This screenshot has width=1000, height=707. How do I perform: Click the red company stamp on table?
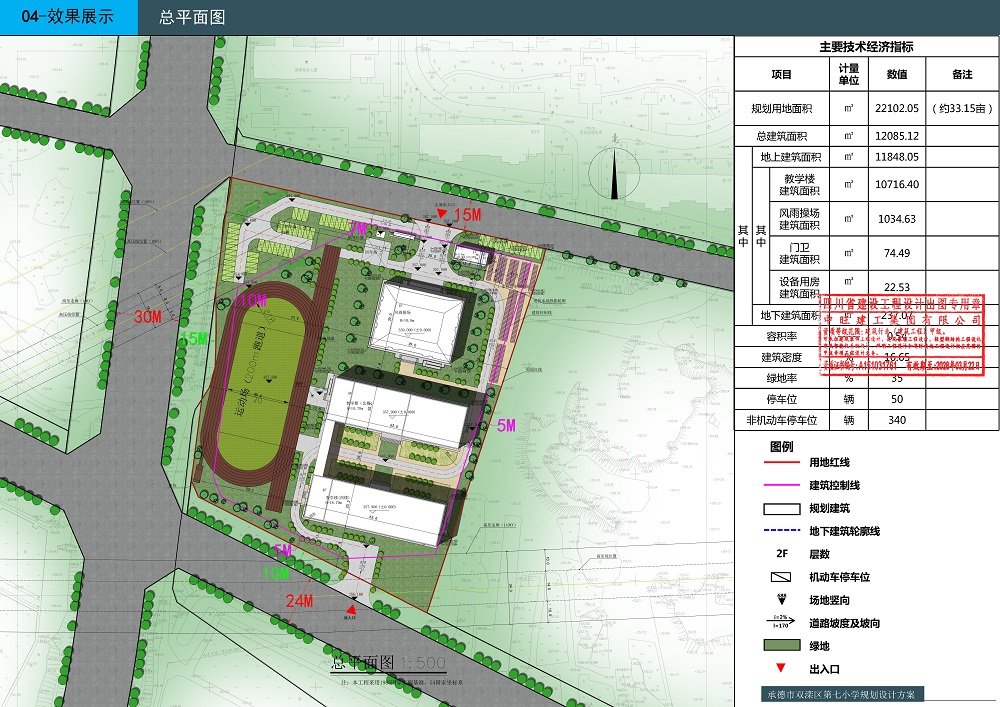coord(903,335)
